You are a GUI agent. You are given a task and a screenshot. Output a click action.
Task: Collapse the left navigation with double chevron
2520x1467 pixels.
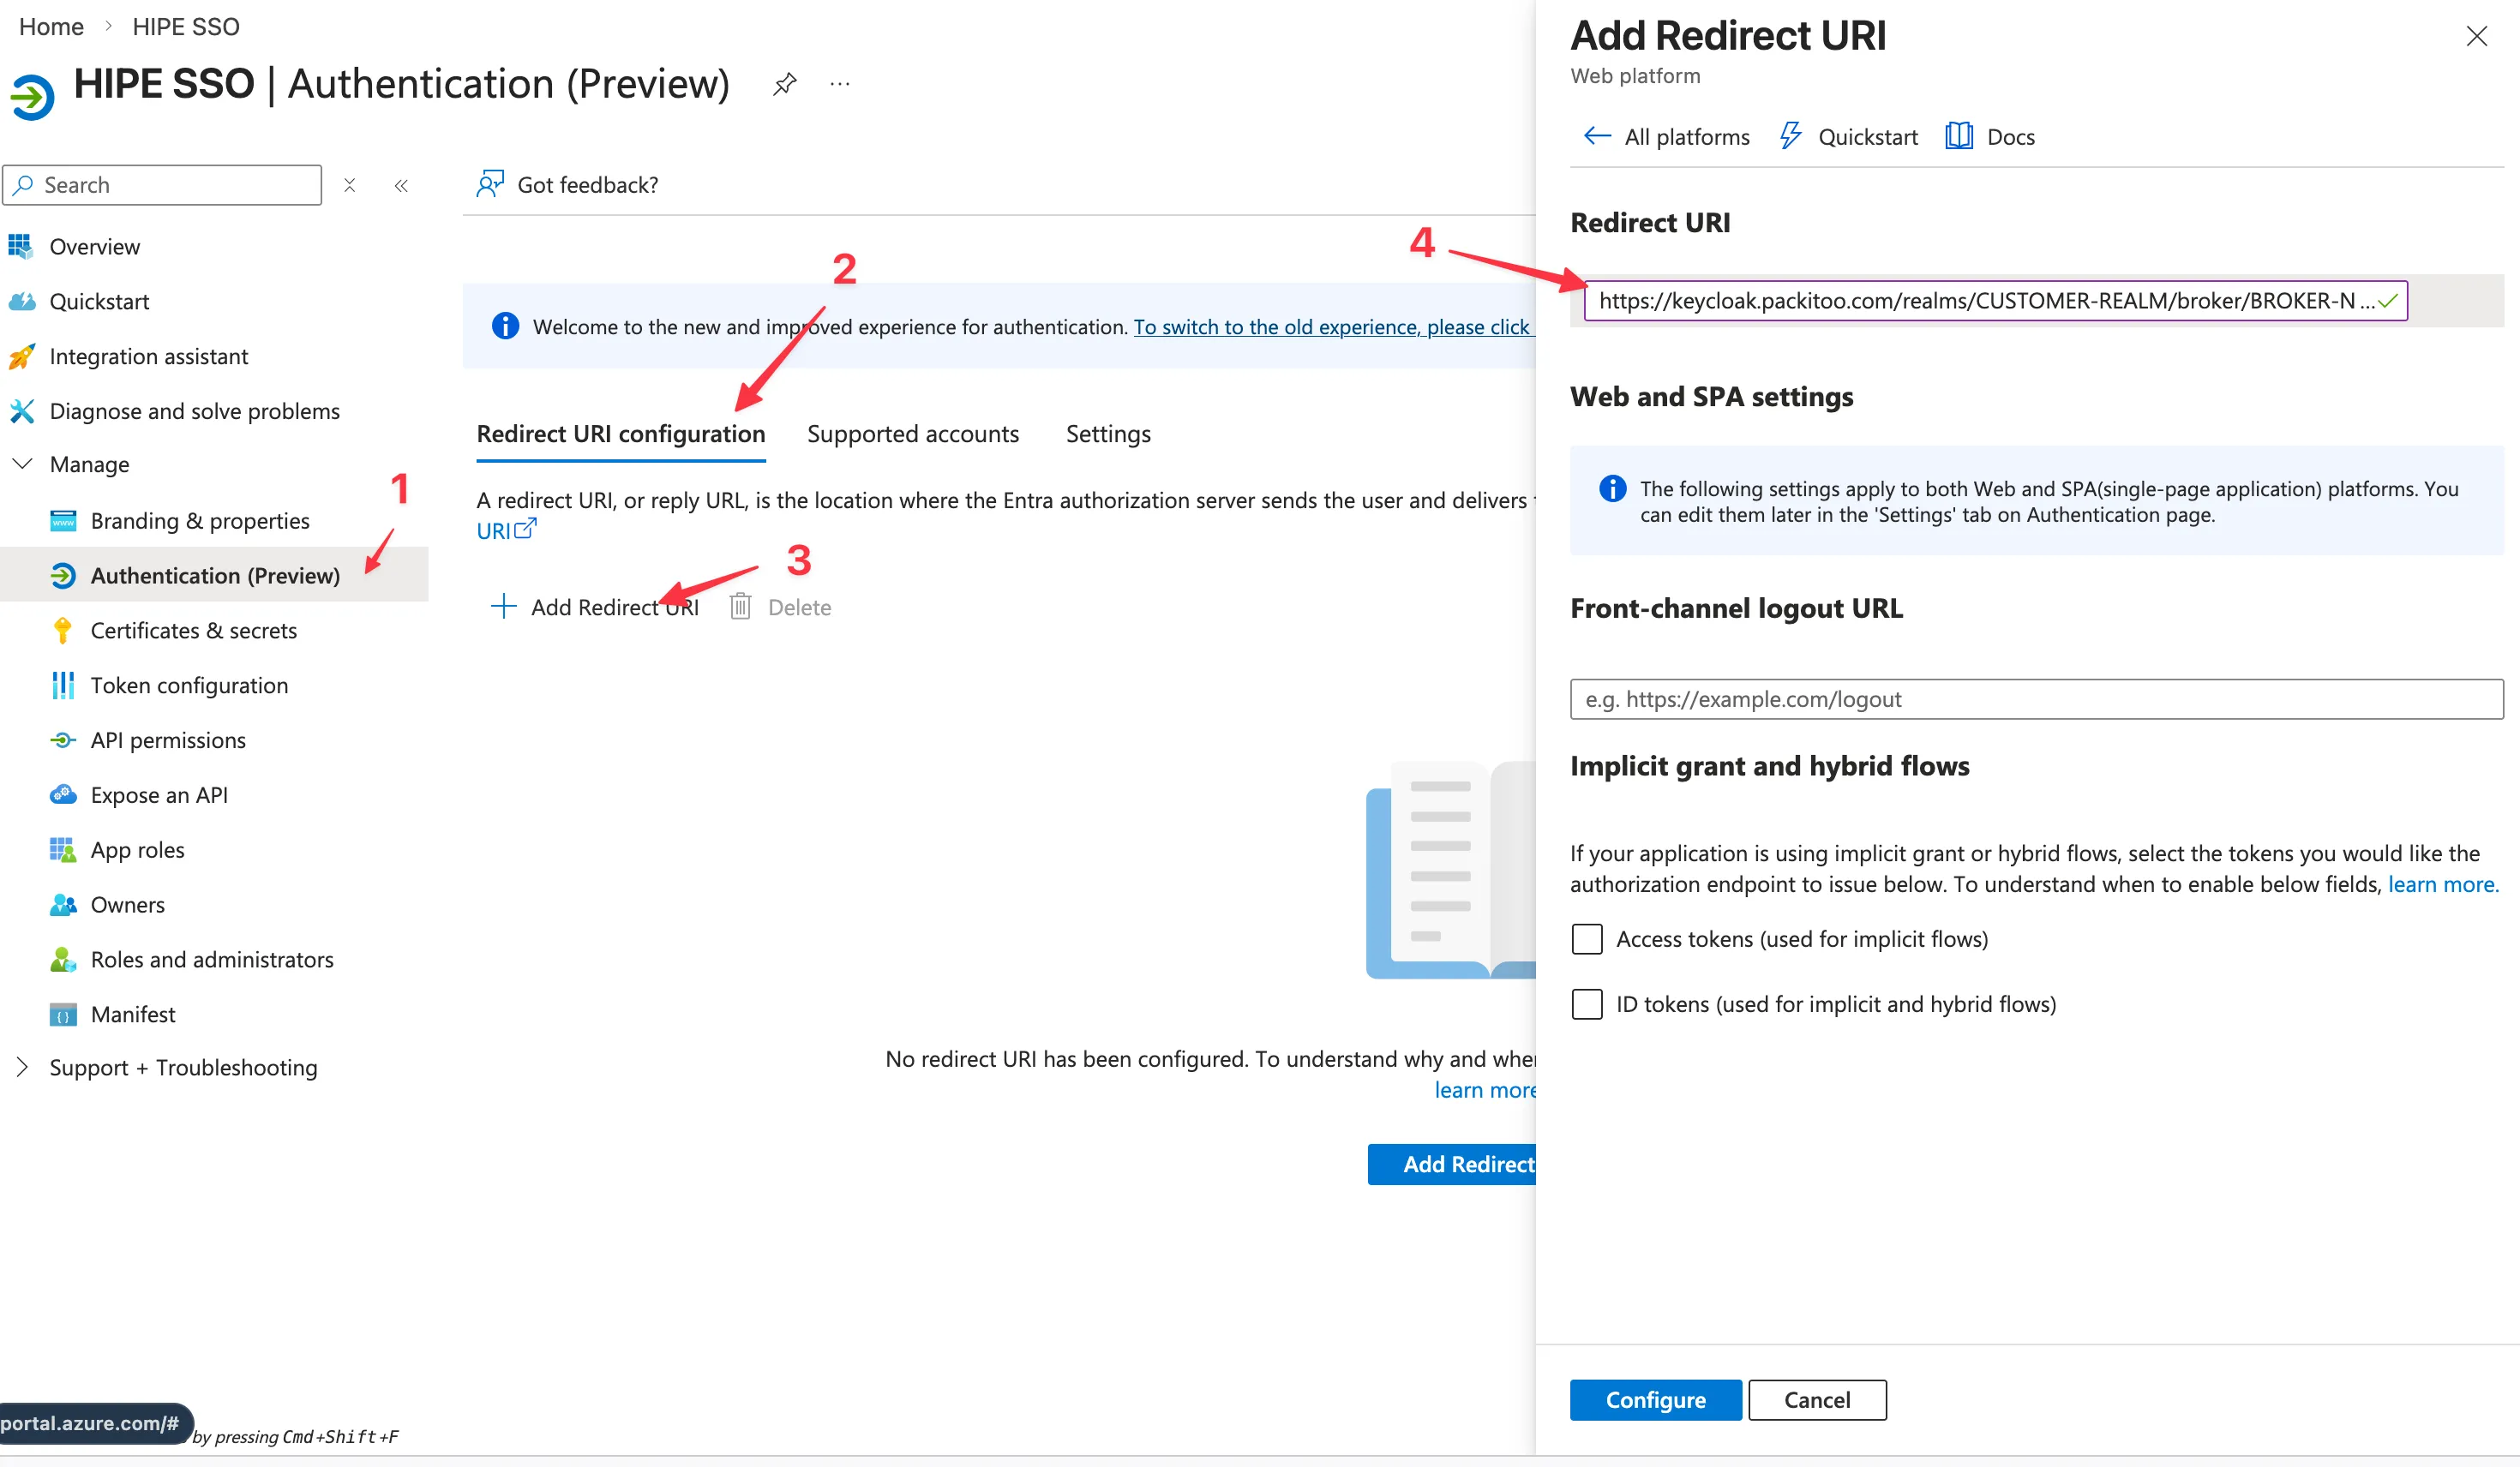click(x=401, y=185)
